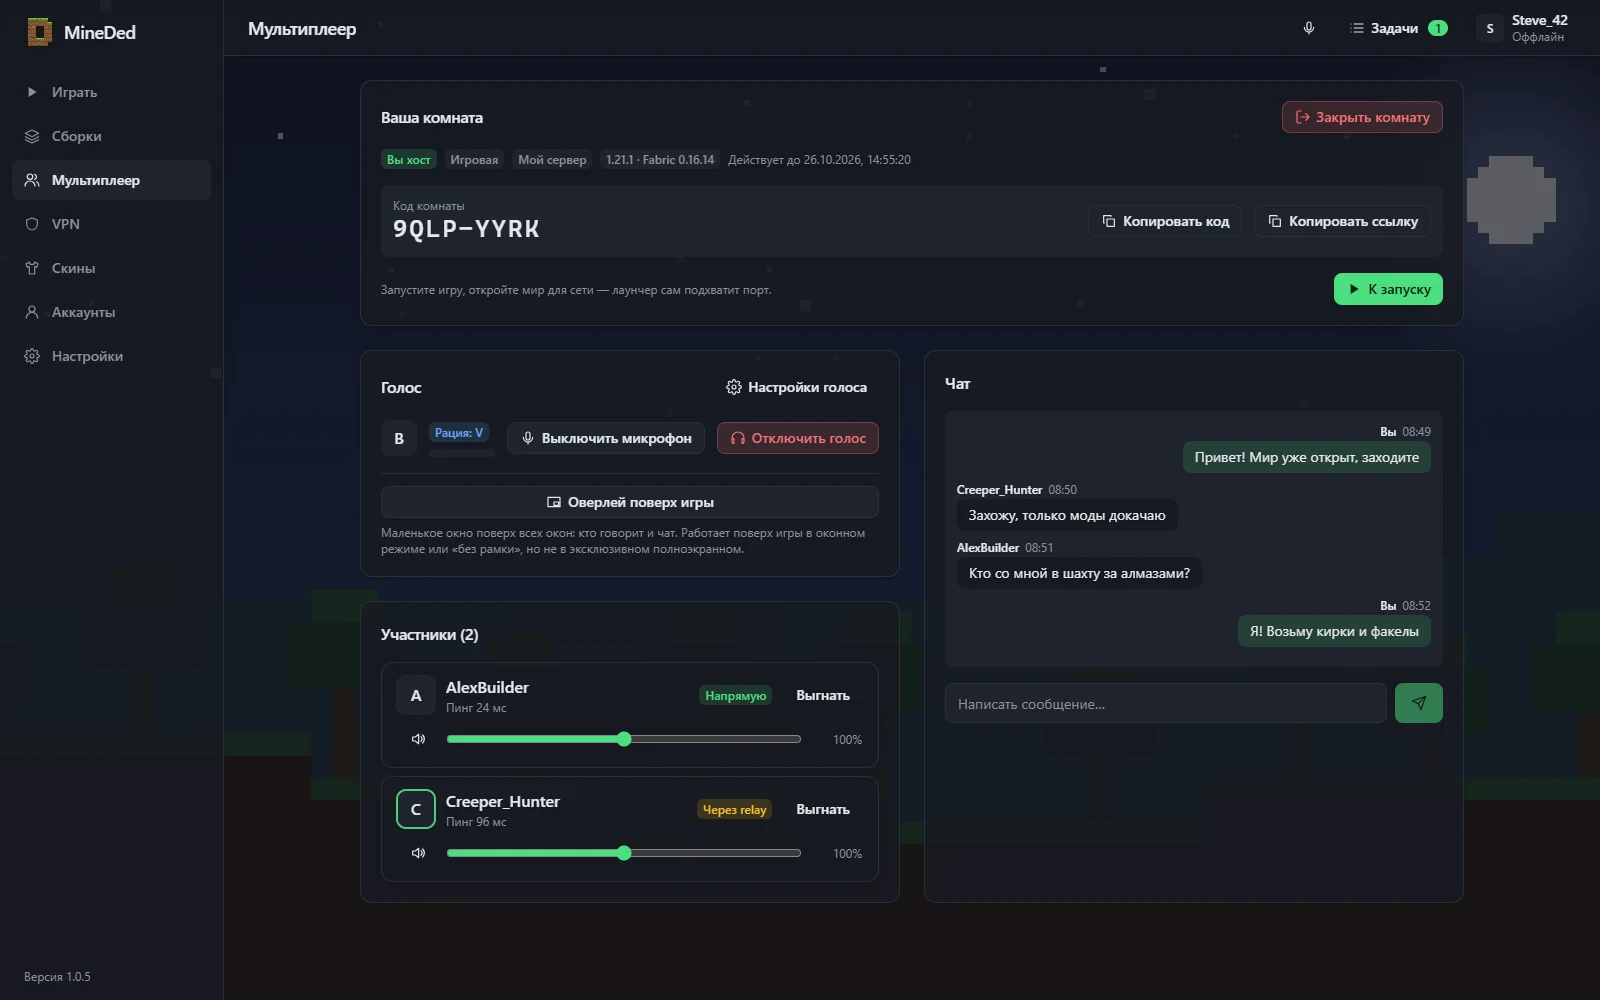Click the Вы хост badge
Viewport: 1600px width, 1000px height.
(x=409, y=159)
